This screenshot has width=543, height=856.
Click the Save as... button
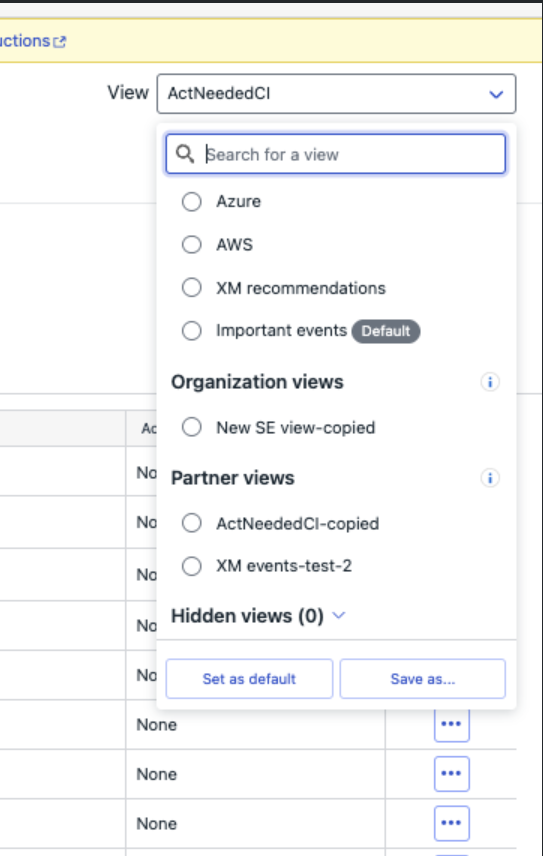coord(423,679)
